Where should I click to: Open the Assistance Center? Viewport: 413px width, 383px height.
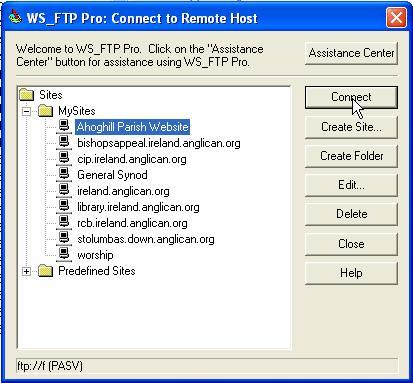click(x=351, y=53)
